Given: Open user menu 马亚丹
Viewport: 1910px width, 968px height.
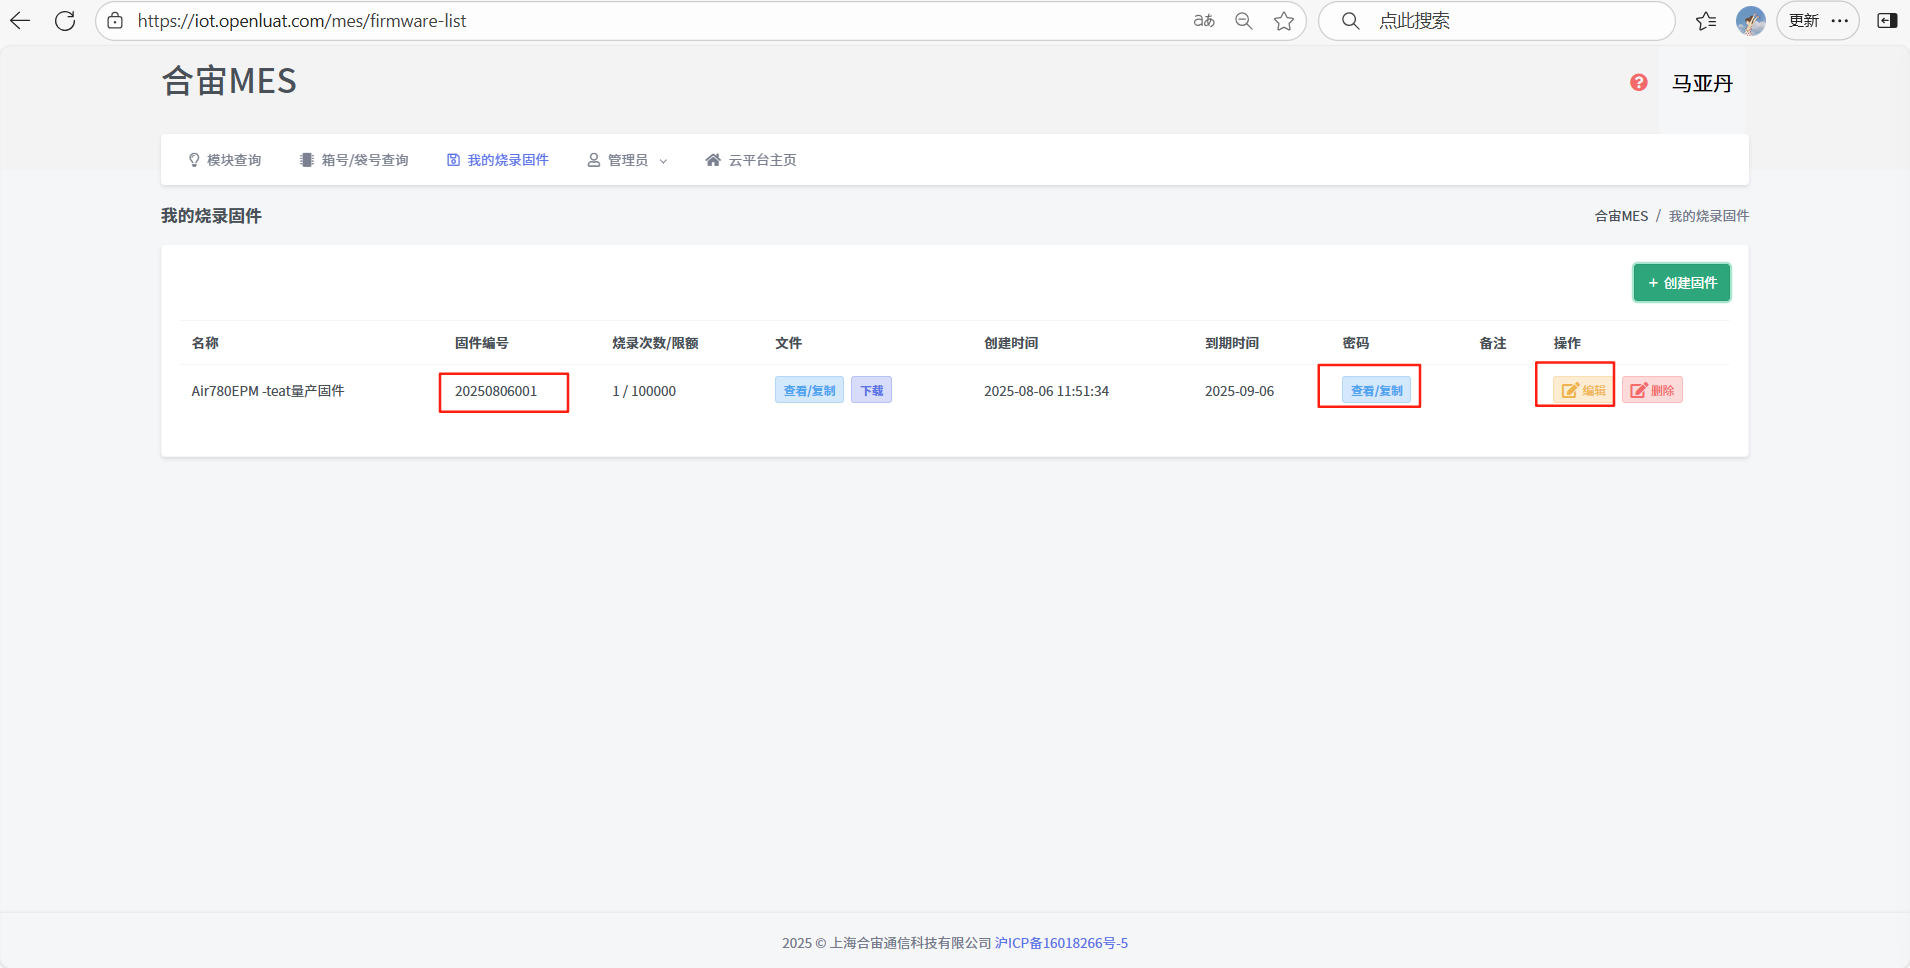Looking at the screenshot, I should [1702, 84].
